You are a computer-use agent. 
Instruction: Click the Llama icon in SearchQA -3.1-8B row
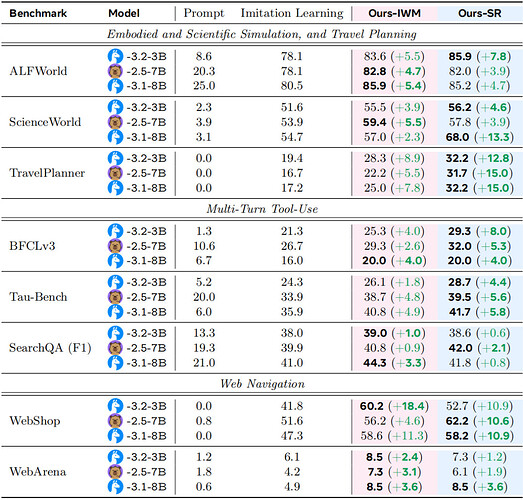[x=115, y=363]
